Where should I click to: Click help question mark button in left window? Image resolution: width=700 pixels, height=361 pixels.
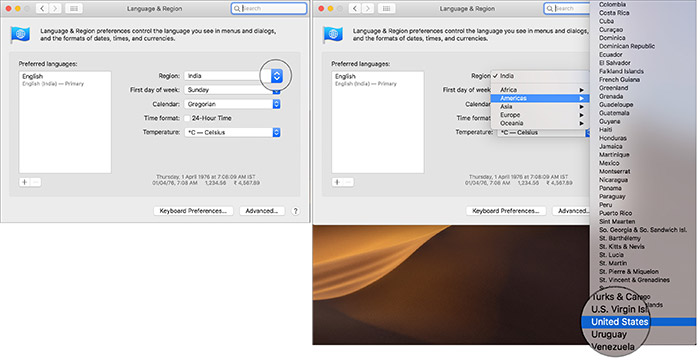(x=295, y=211)
